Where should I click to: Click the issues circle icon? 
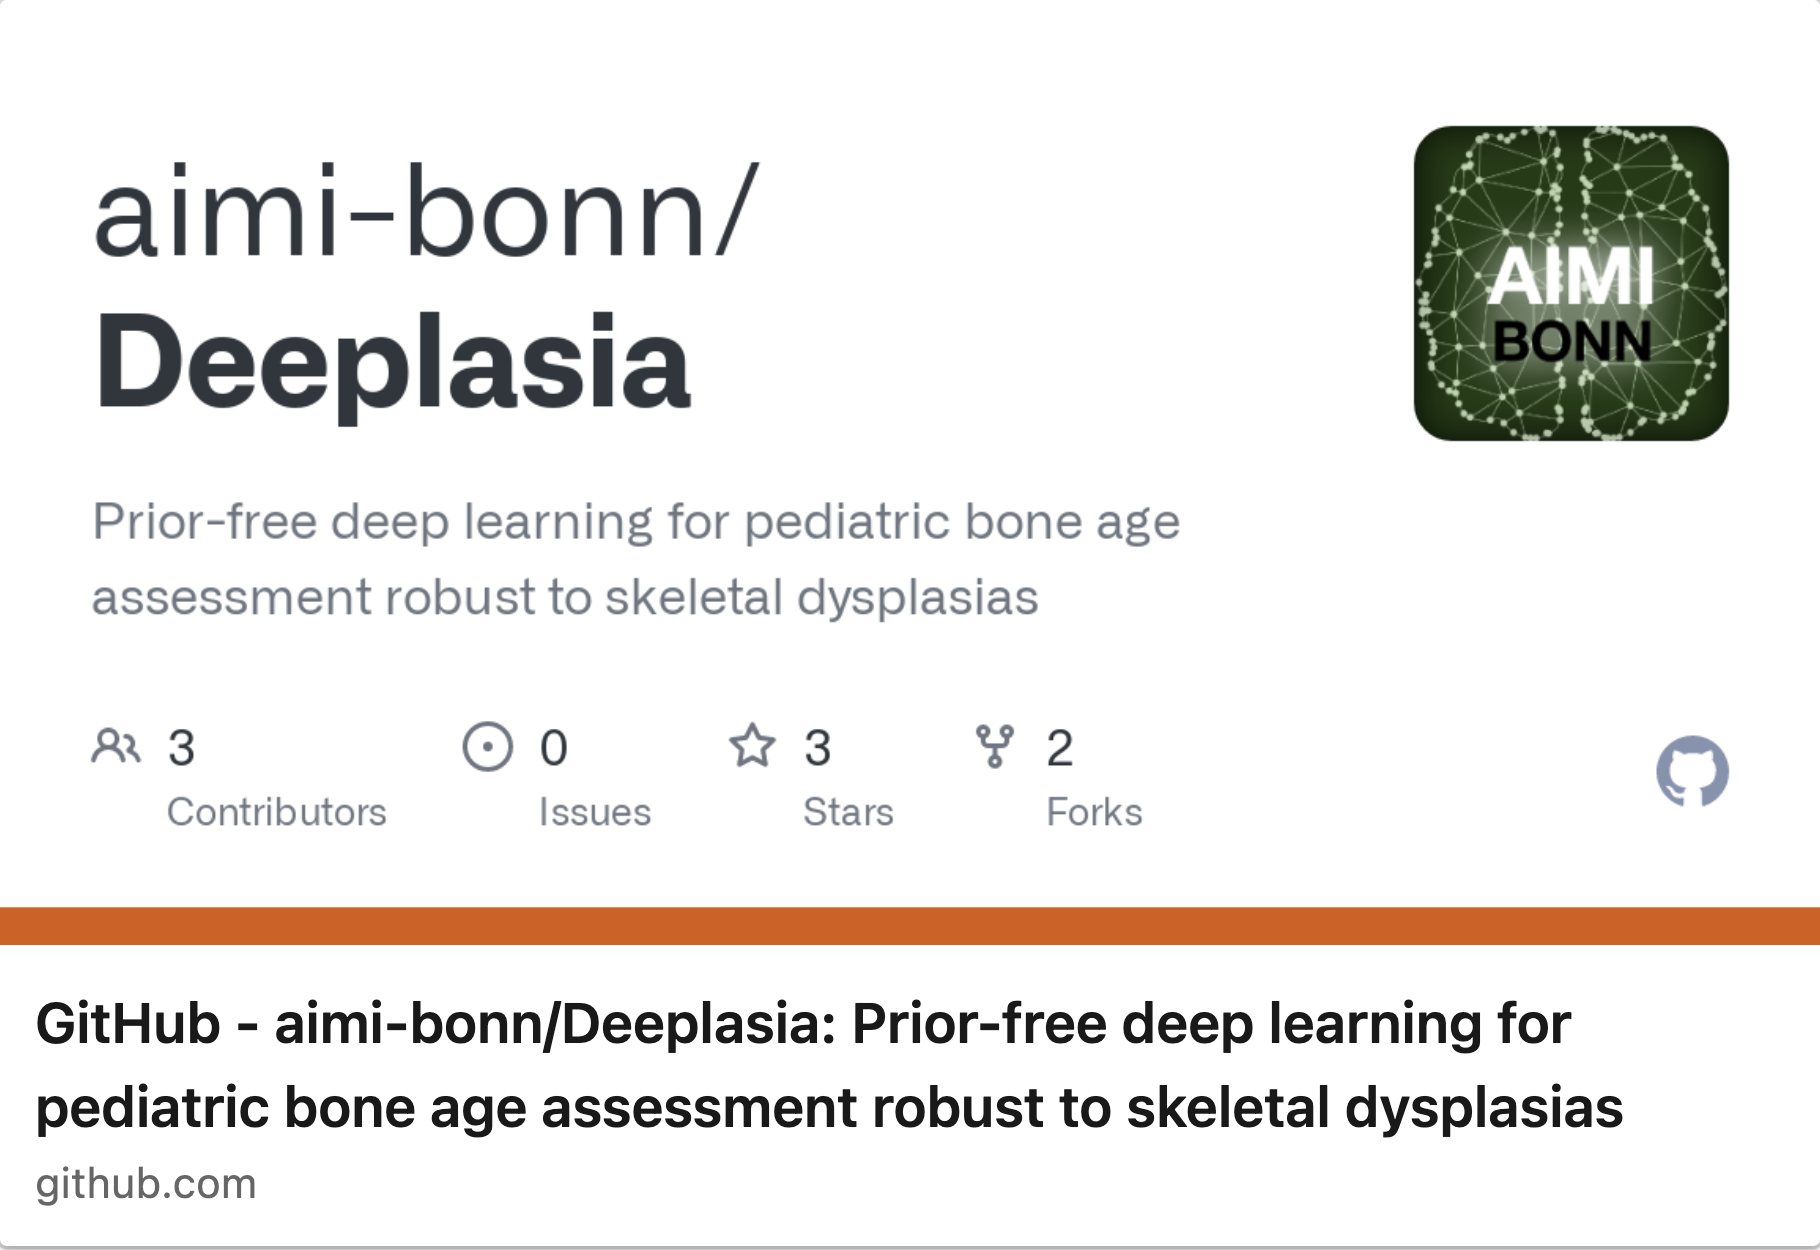tap(488, 746)
